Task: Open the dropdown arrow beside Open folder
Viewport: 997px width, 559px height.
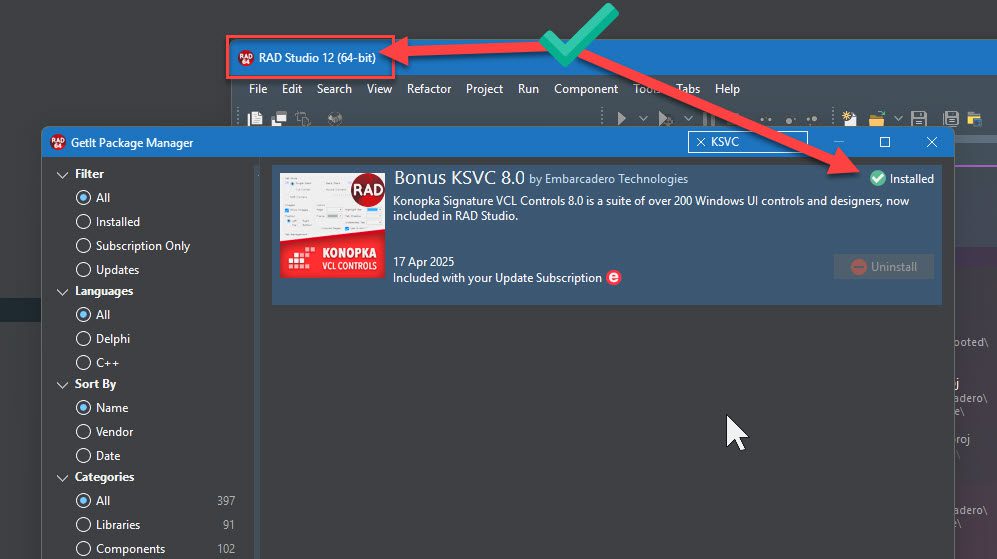Action: (x=898, y=119)
